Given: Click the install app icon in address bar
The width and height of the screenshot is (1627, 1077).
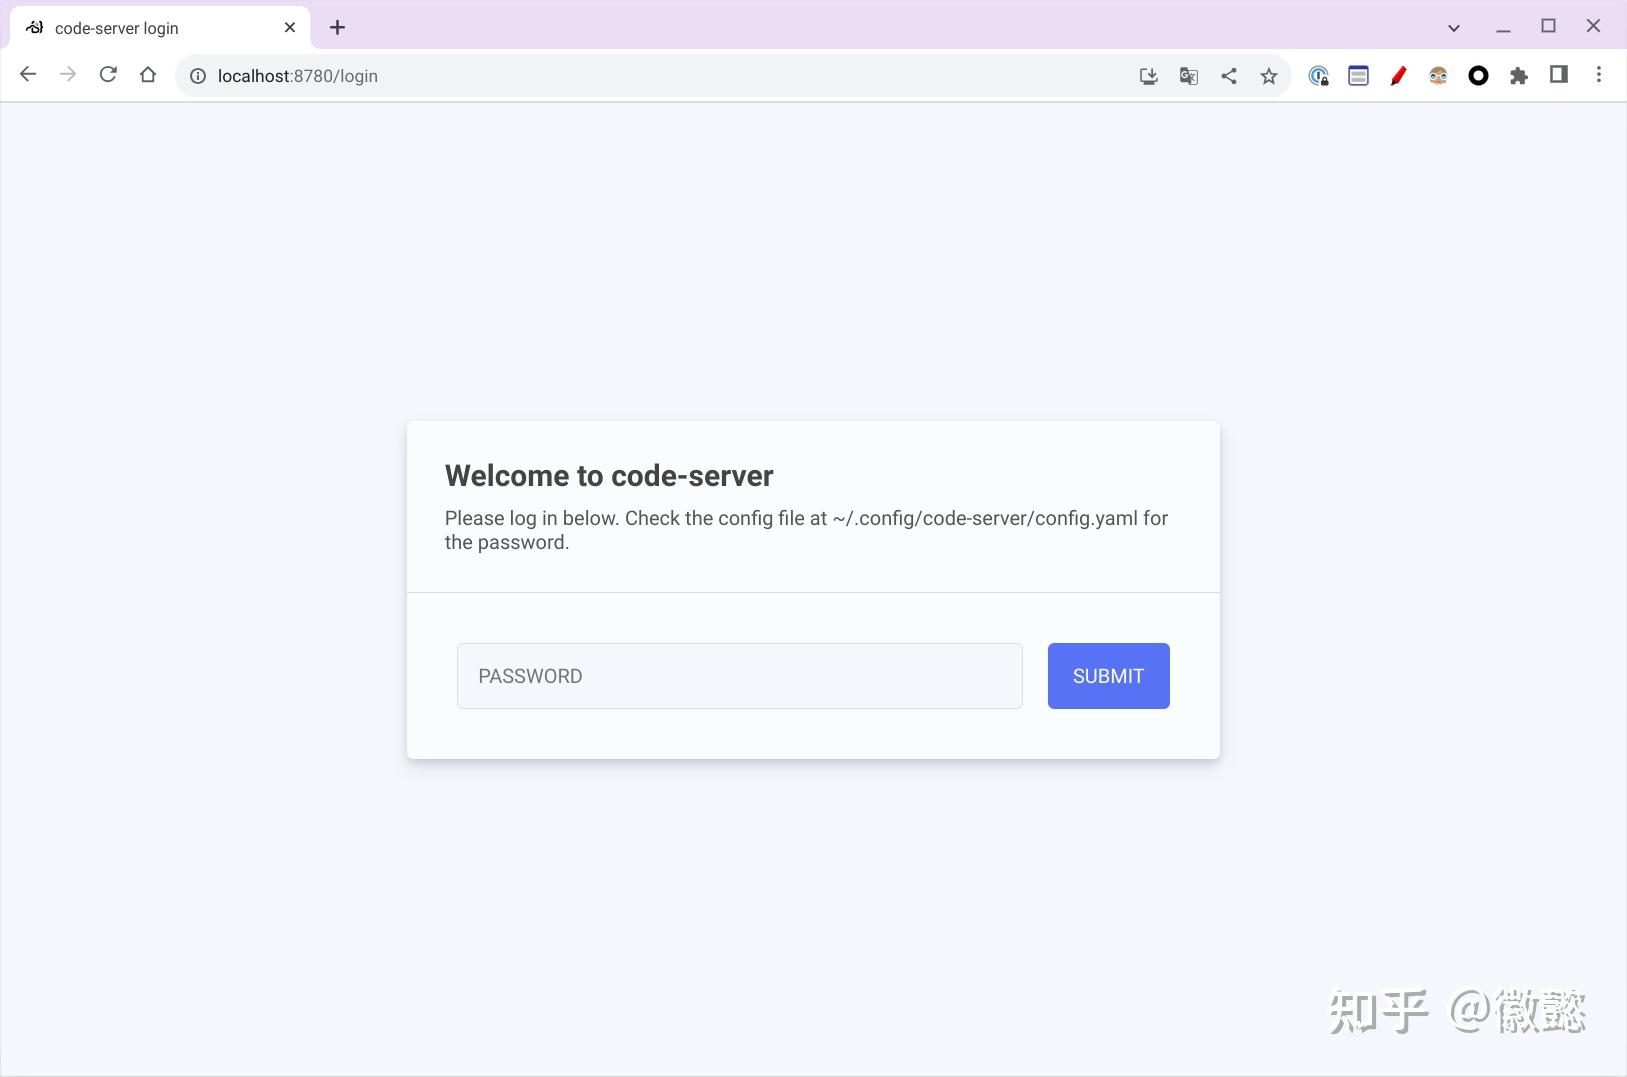Looking at the screenshot, I should [1149, 76].
